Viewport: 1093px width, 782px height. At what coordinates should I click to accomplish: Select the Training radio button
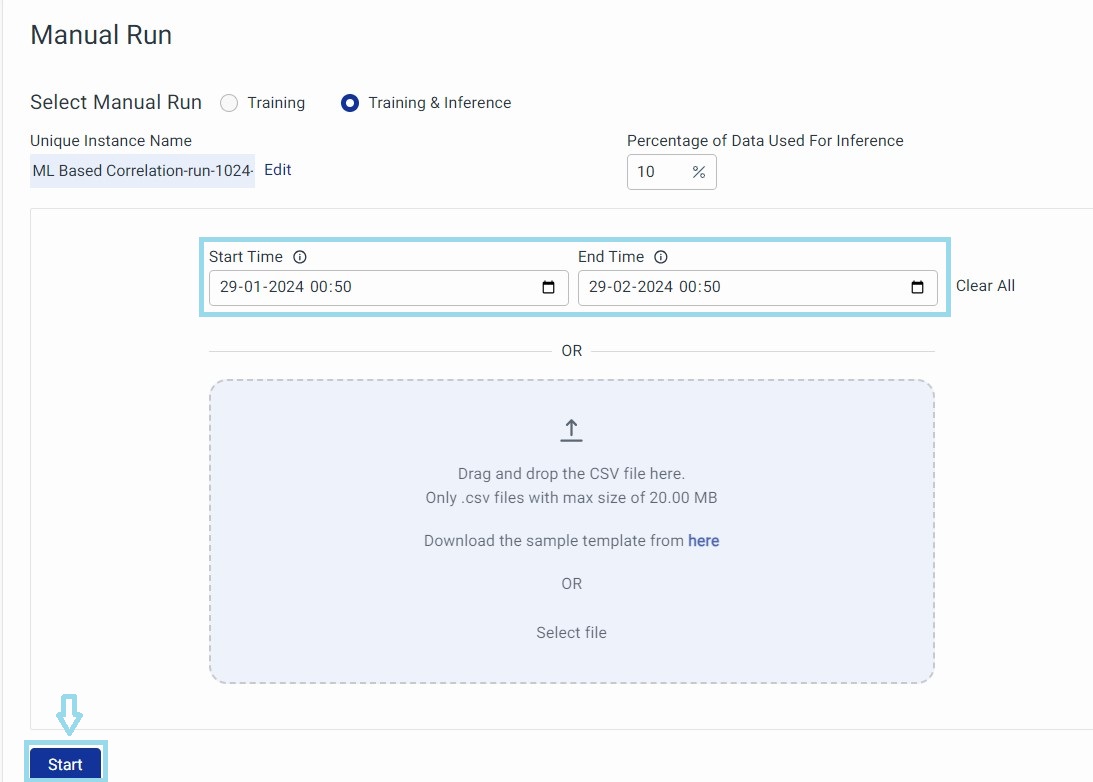229,103
